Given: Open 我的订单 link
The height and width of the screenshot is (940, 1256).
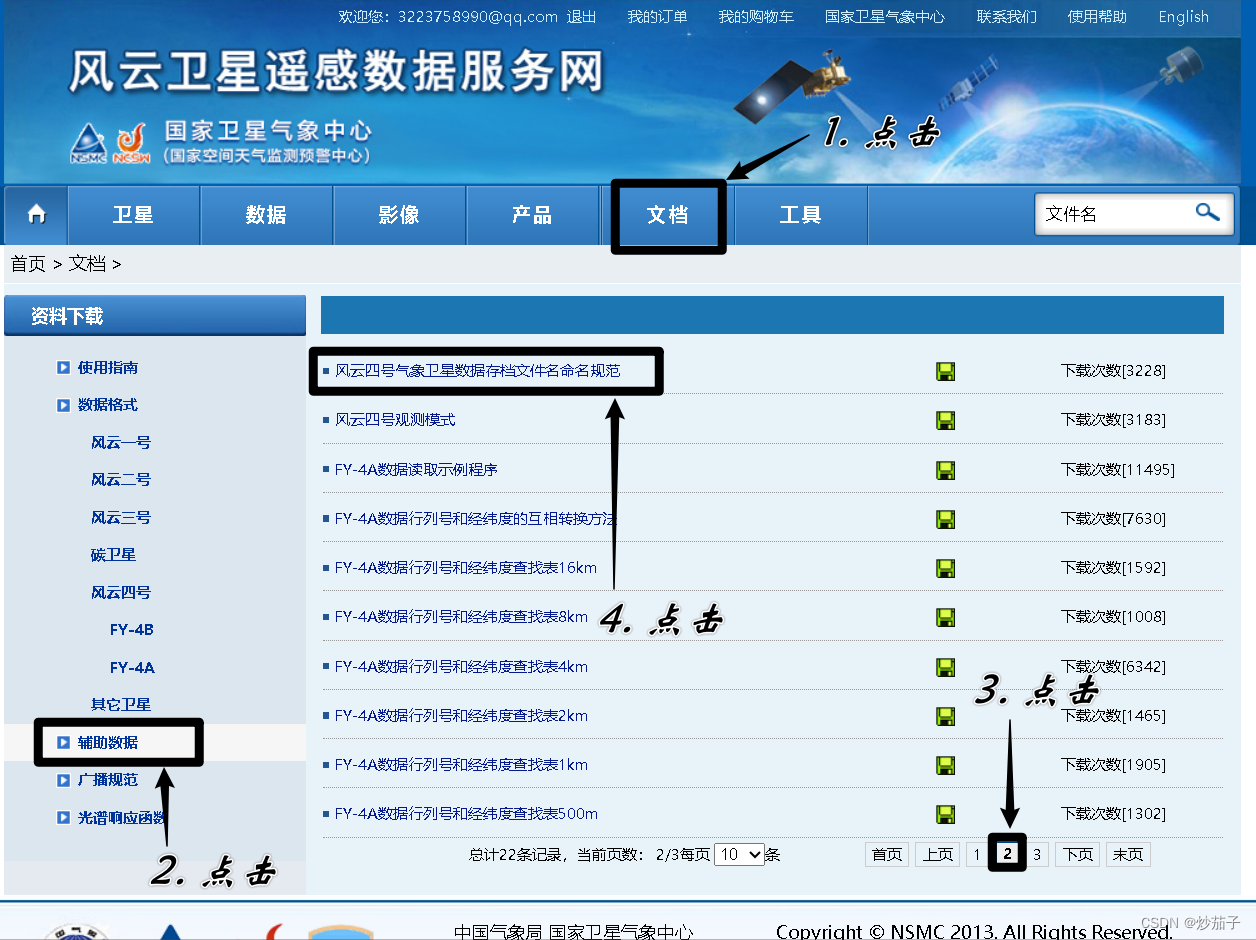Looking at the screenshot, I should click(657, 16).
